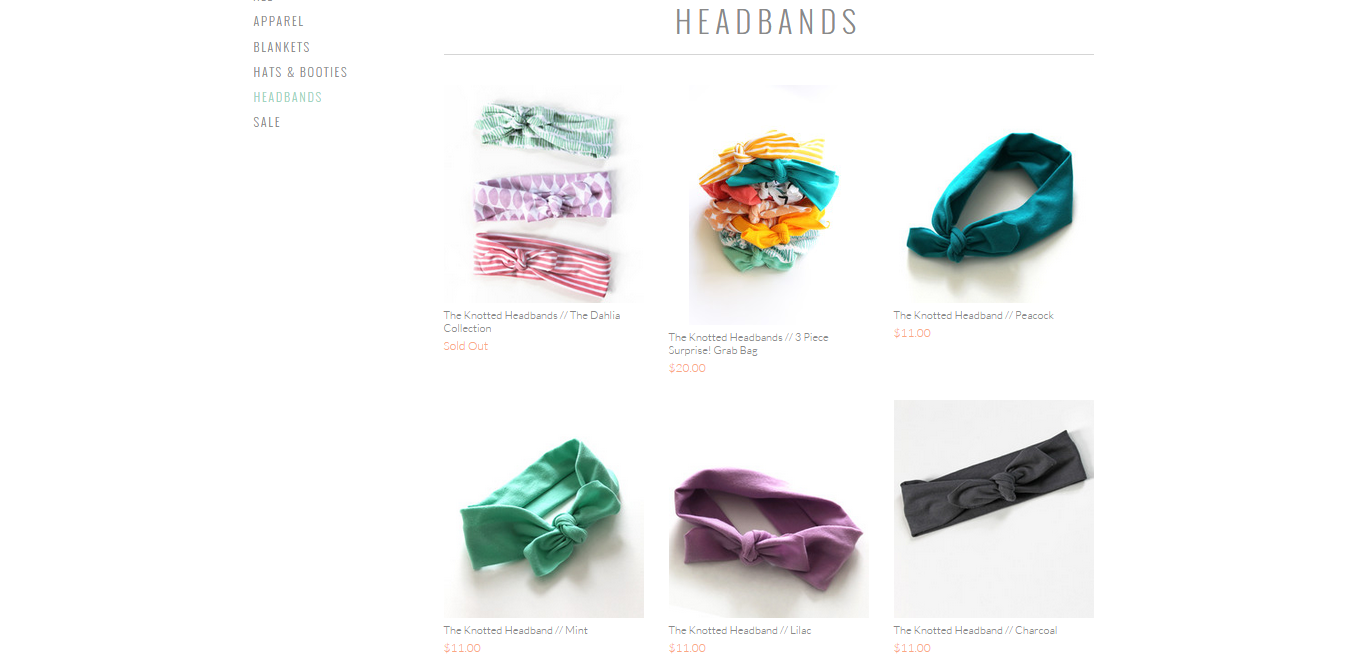
Task: Click the Sold Out label
Action: (x=466, y=346)
